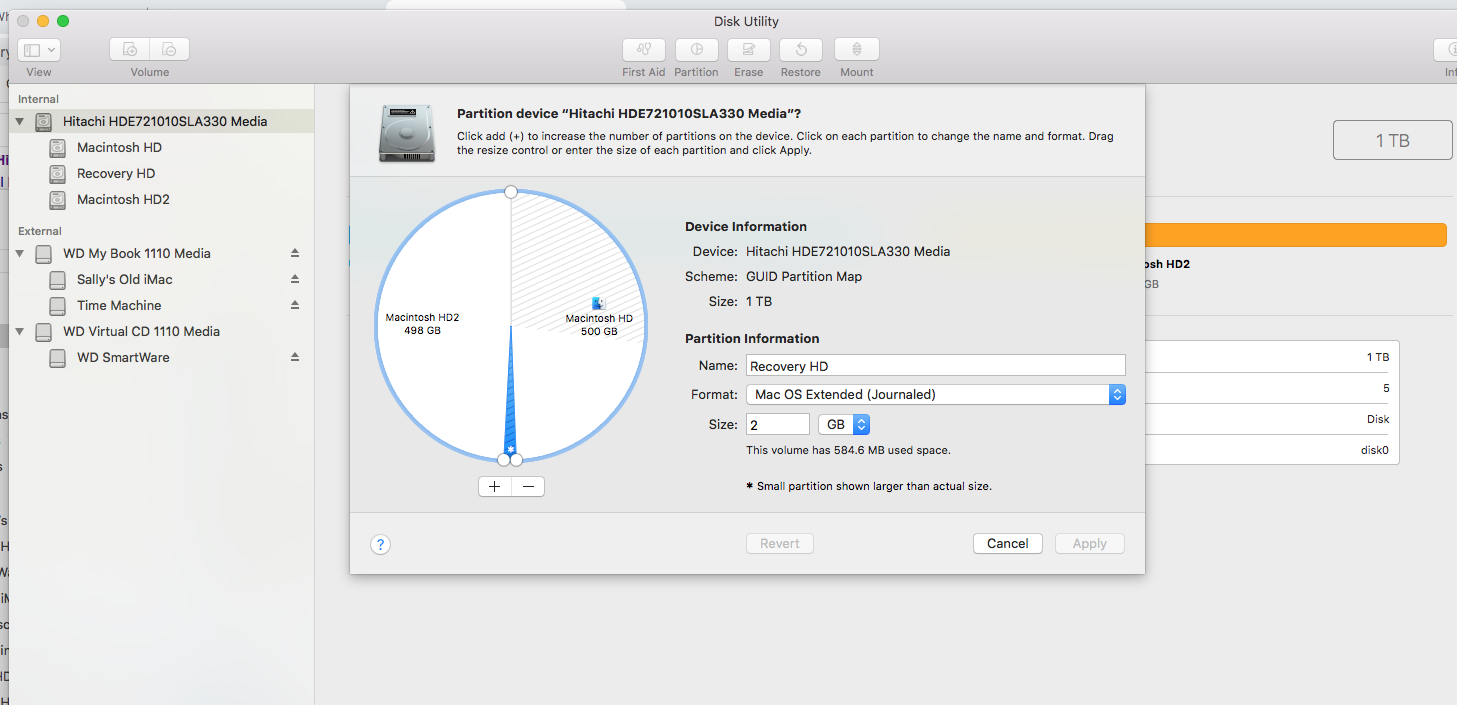Select Macintosh HD2 volume in sidebar
The width and height of the screenshot is (1457, 705).
tap(123, 199)
